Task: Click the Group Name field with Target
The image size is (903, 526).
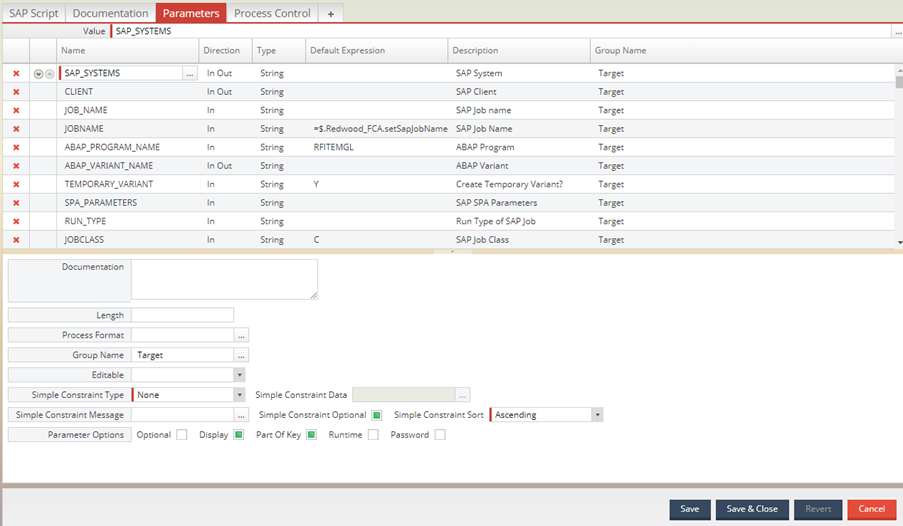Action: click(183, 355)
